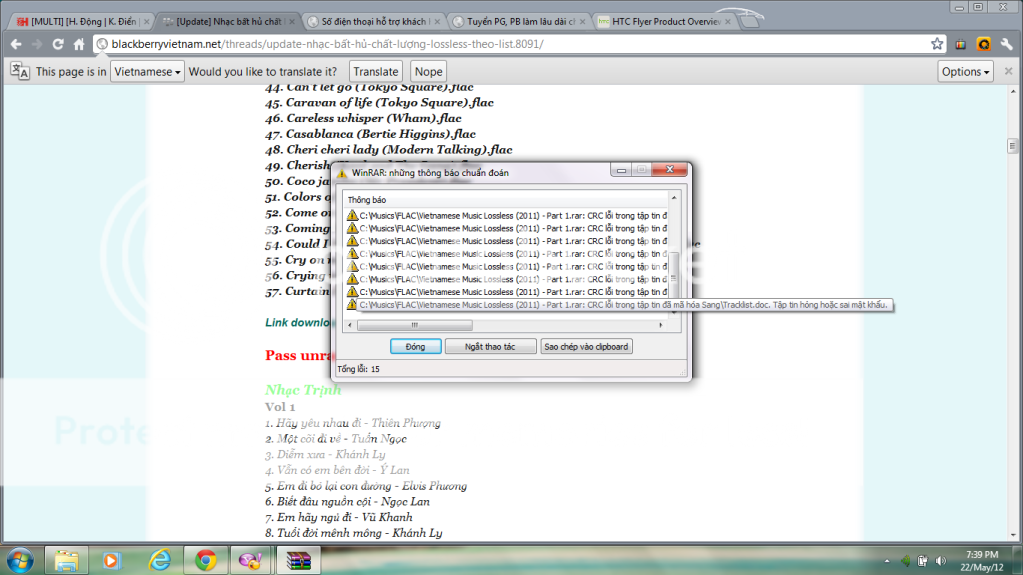1023x575 pixels.
Task: Switch to Tuyển PG, PB tab
Action: (519, 22)
